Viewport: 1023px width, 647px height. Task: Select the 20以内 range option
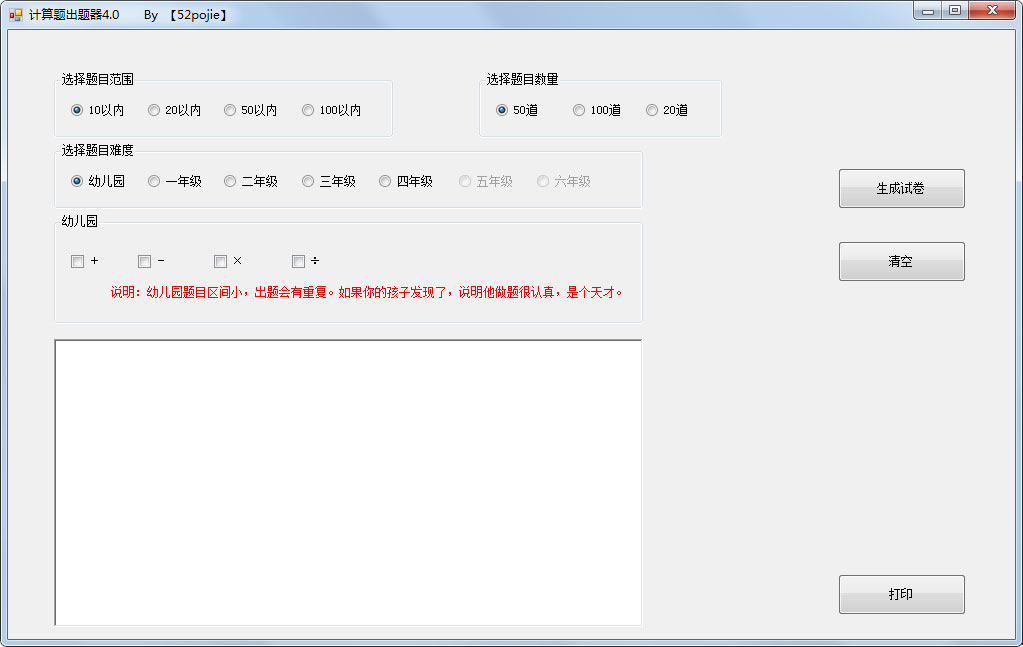pos(154,110)
